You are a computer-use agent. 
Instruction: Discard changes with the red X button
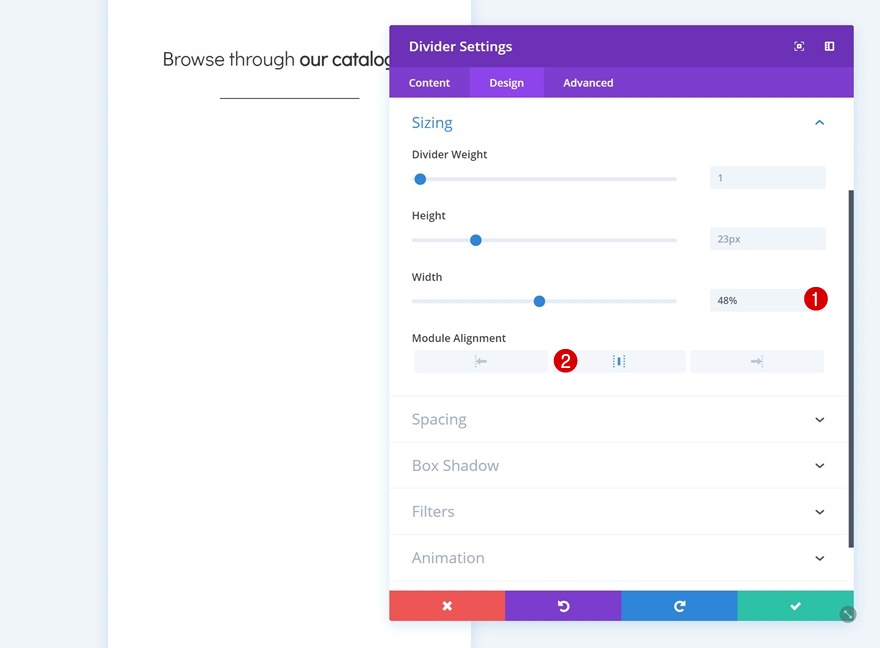pos(447,606)
